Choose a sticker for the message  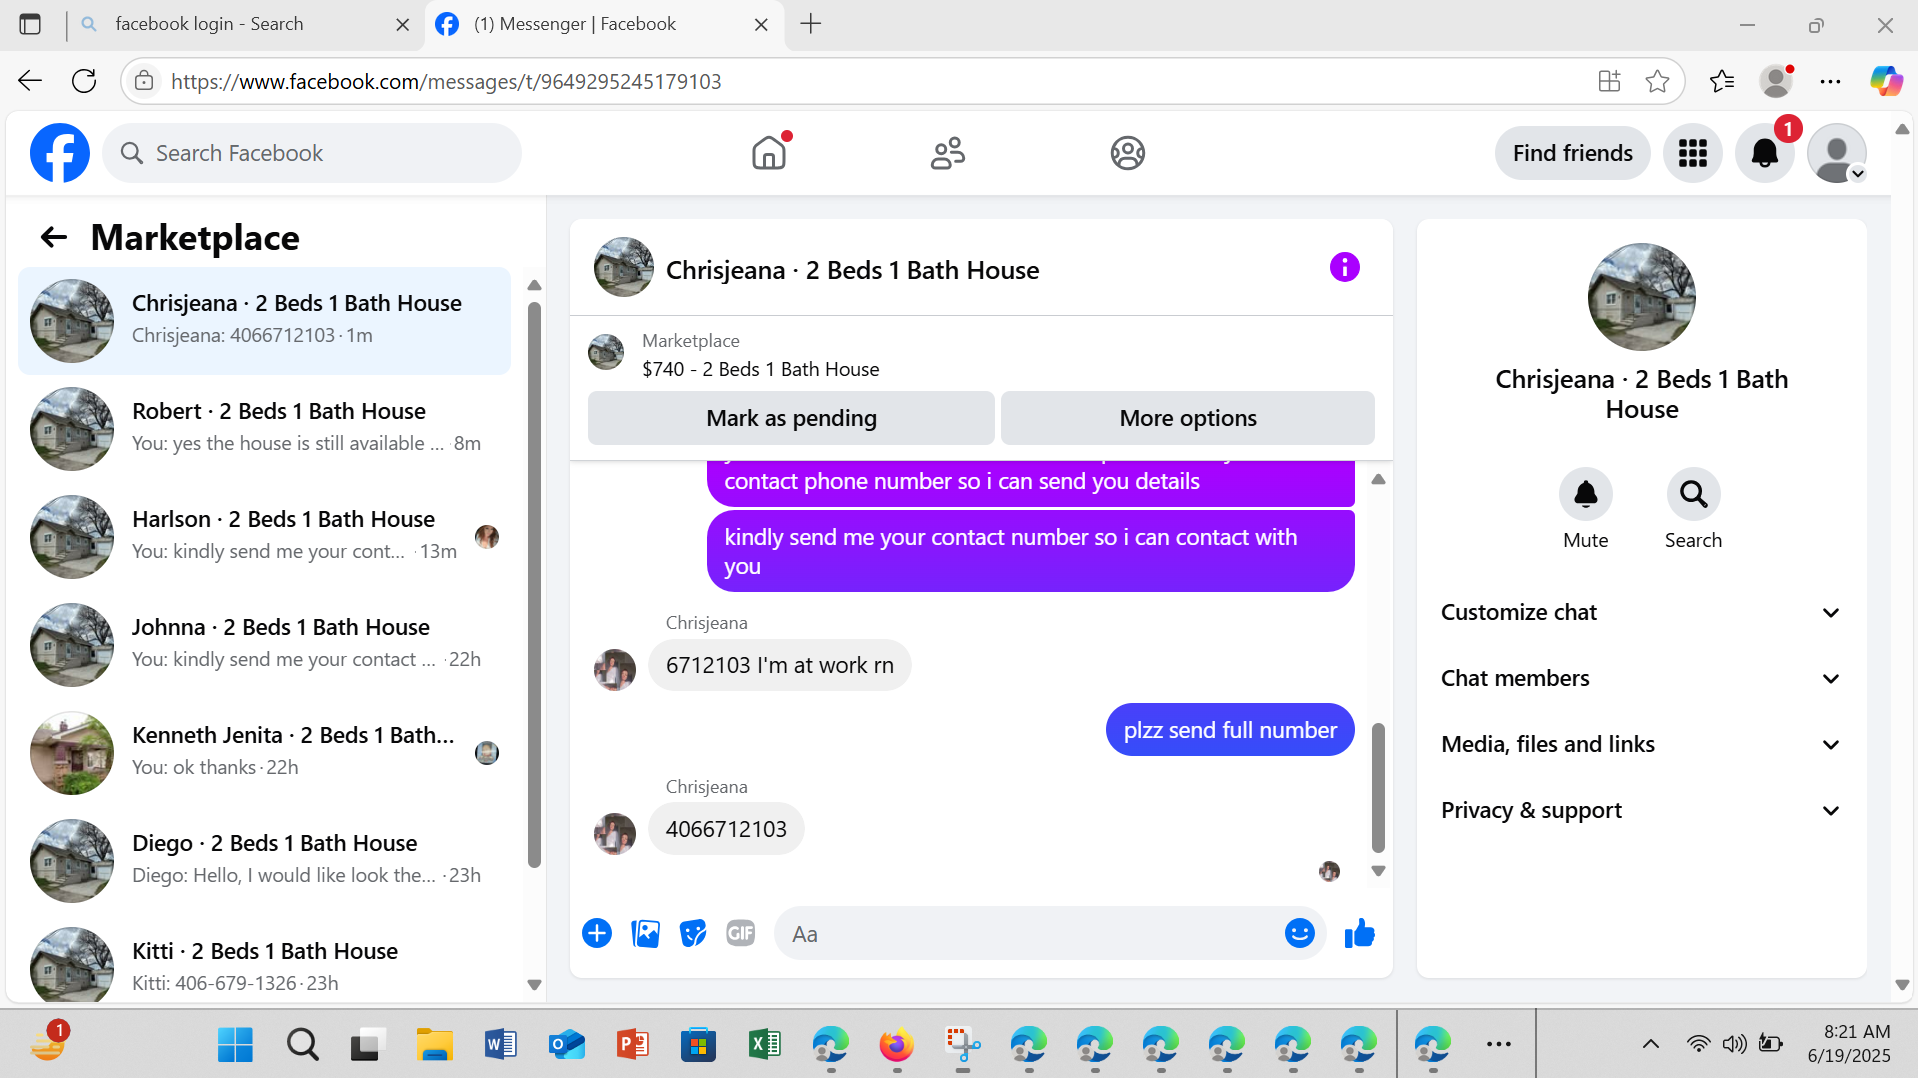click(x=693, y=933)
